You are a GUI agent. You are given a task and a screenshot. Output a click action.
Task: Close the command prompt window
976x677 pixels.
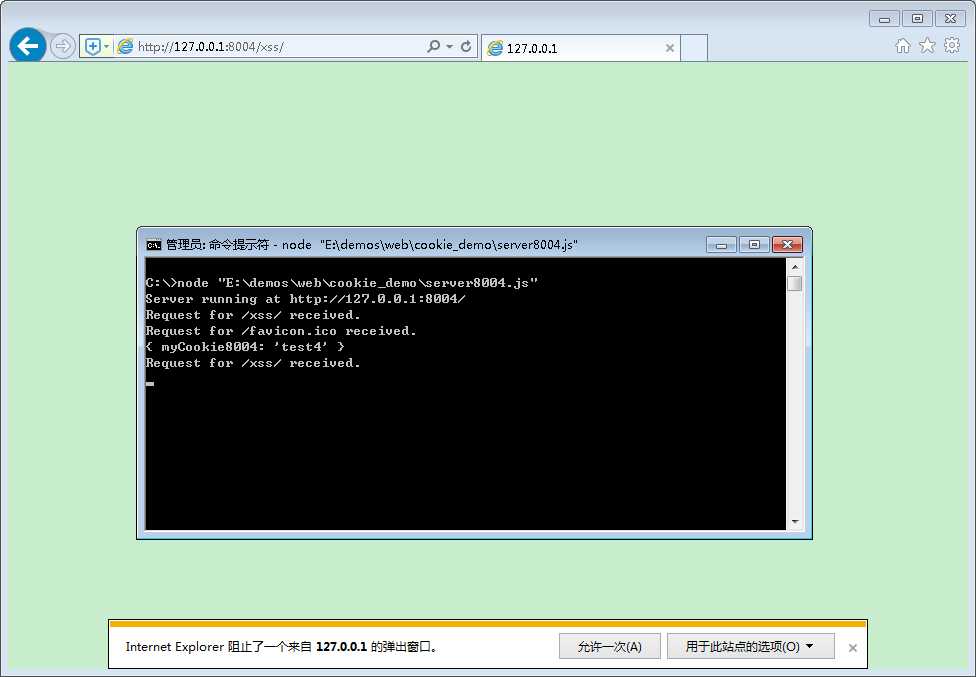point(787,245)
